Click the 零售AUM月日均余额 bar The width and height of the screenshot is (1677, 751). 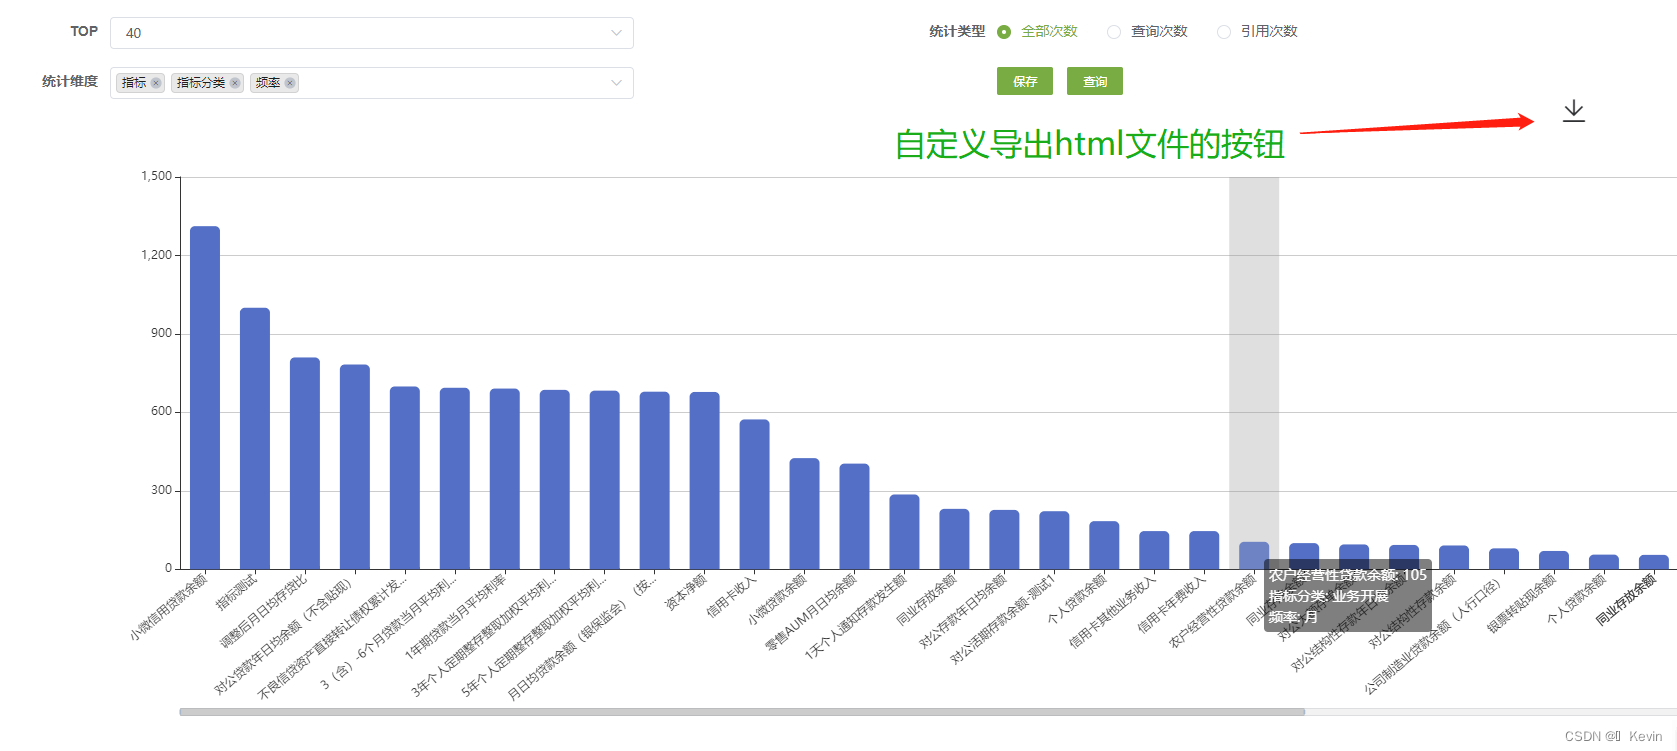[x=854, y=516]
